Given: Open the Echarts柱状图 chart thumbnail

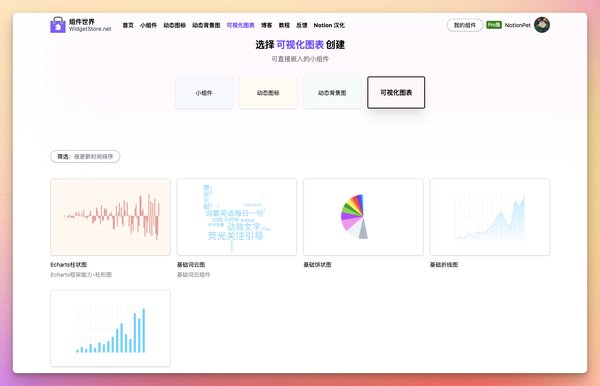Looking at the screenshot, I should click(110, 217).
